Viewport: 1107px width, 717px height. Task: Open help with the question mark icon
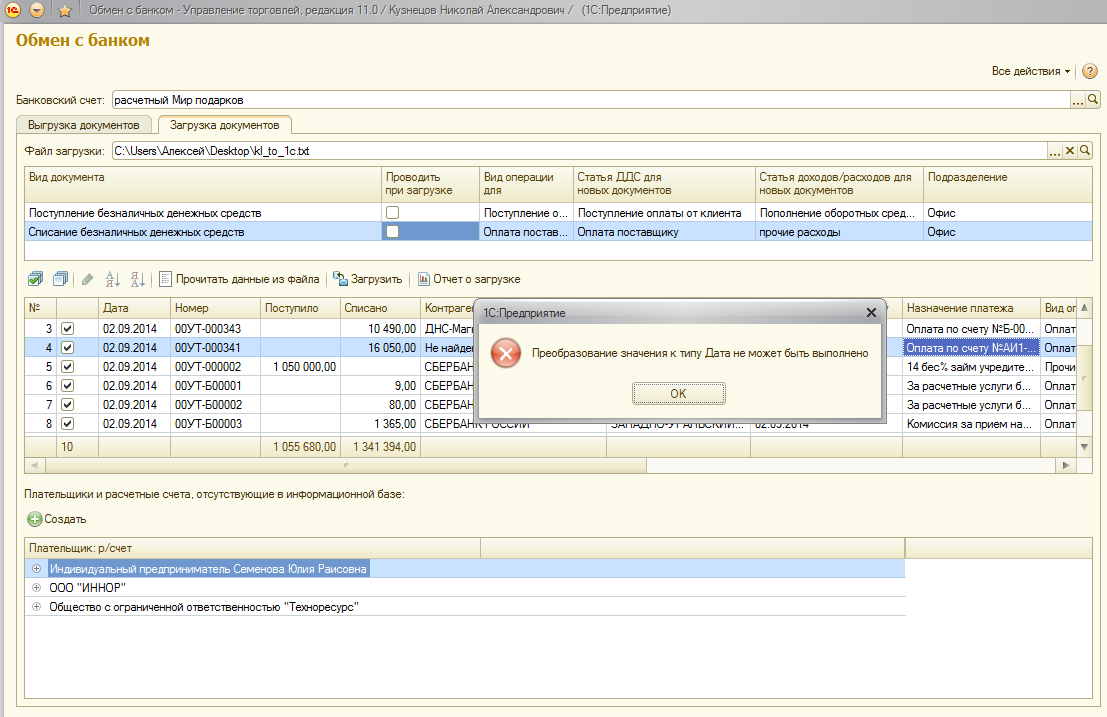(1090, 72)
